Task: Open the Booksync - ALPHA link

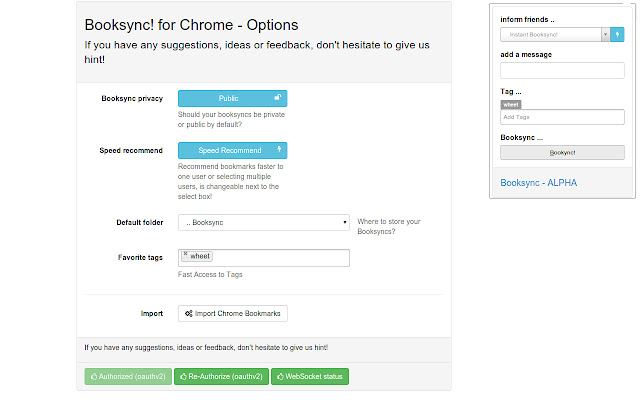Action: 538,183
